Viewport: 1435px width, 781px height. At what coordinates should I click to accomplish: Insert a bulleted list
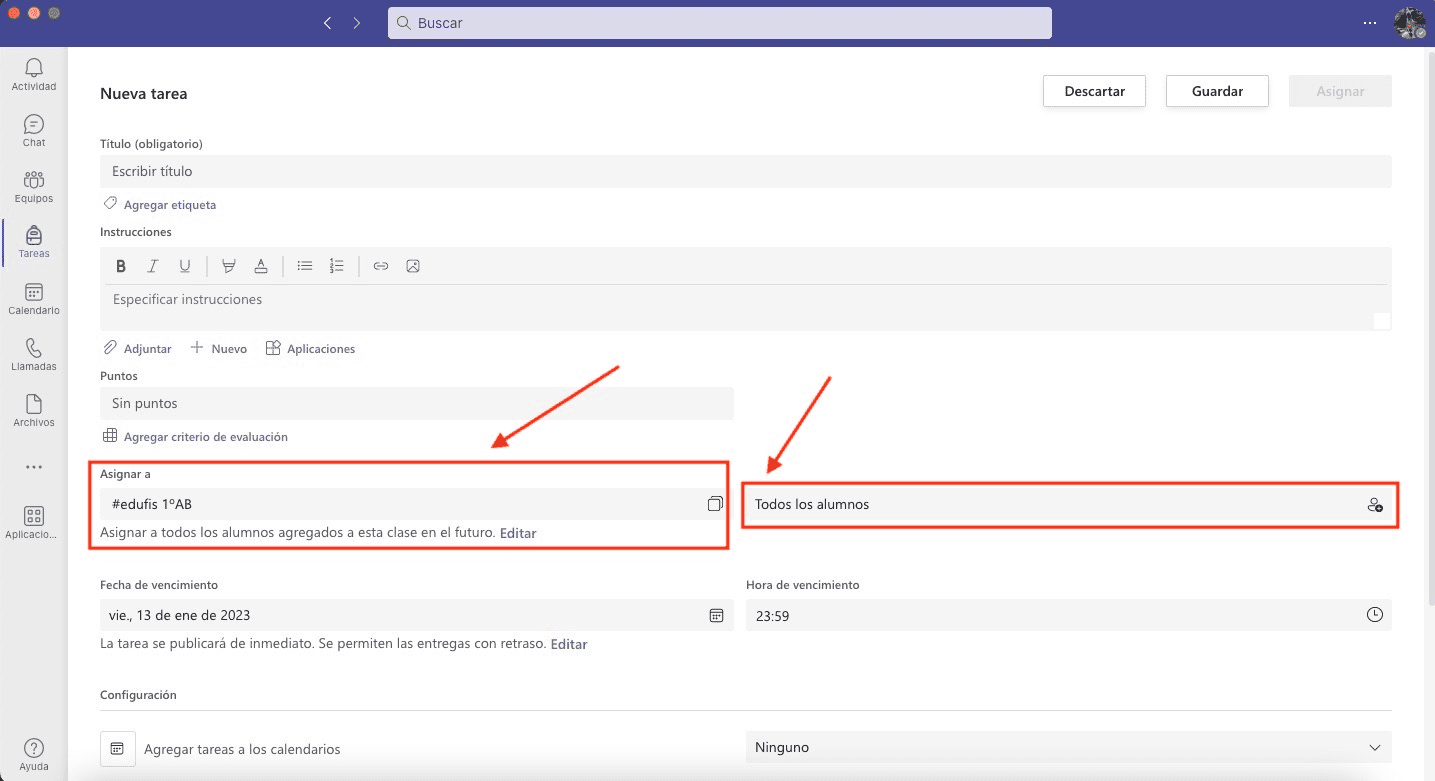tap(305, 266)
